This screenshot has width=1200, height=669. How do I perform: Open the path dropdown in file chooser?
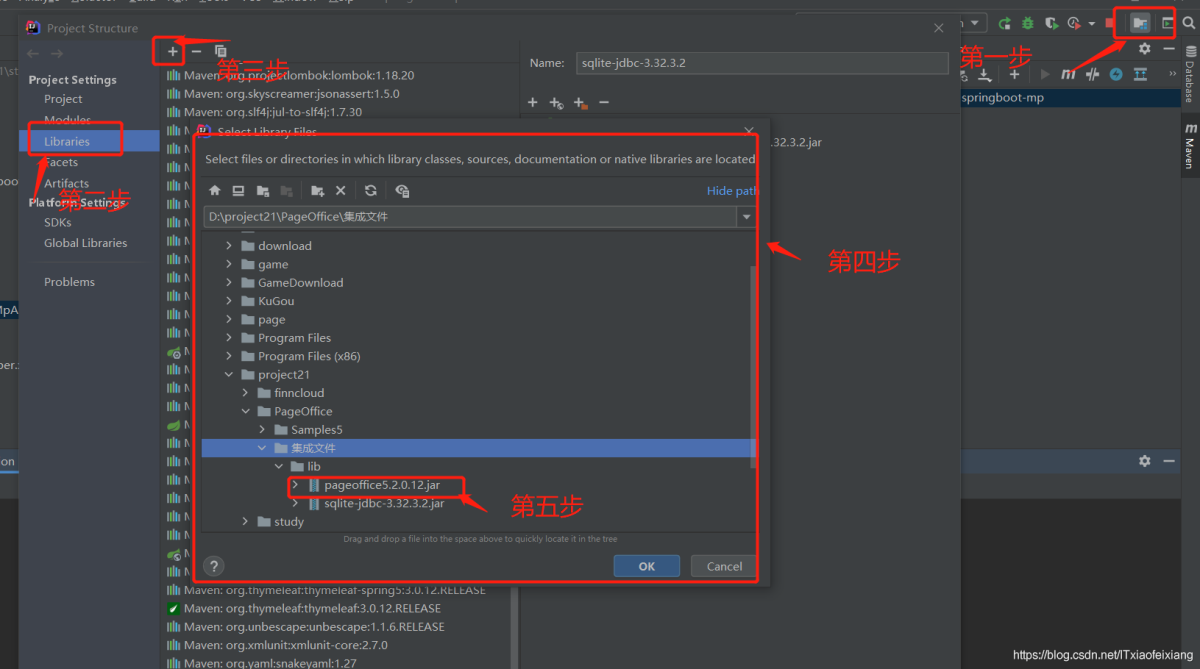[x=745, y=216]
